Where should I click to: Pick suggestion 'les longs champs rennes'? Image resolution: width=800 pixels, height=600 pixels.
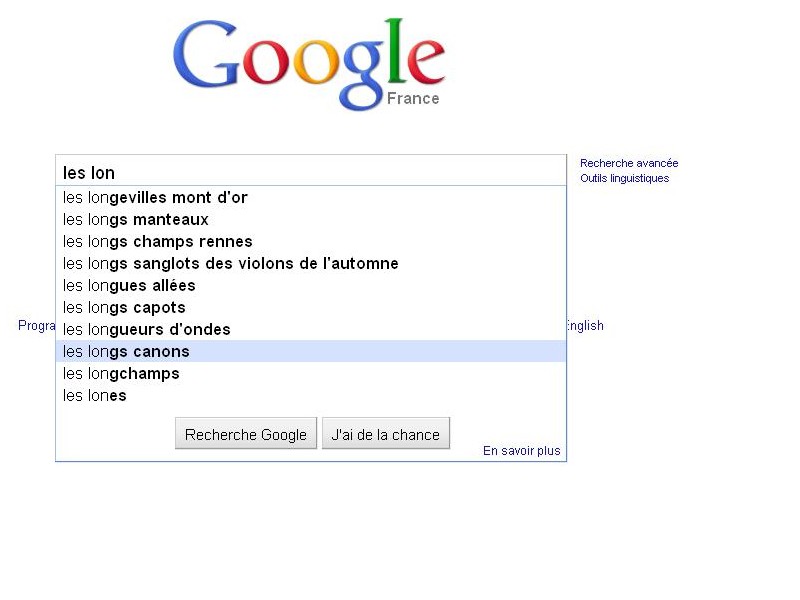point(311,241)
